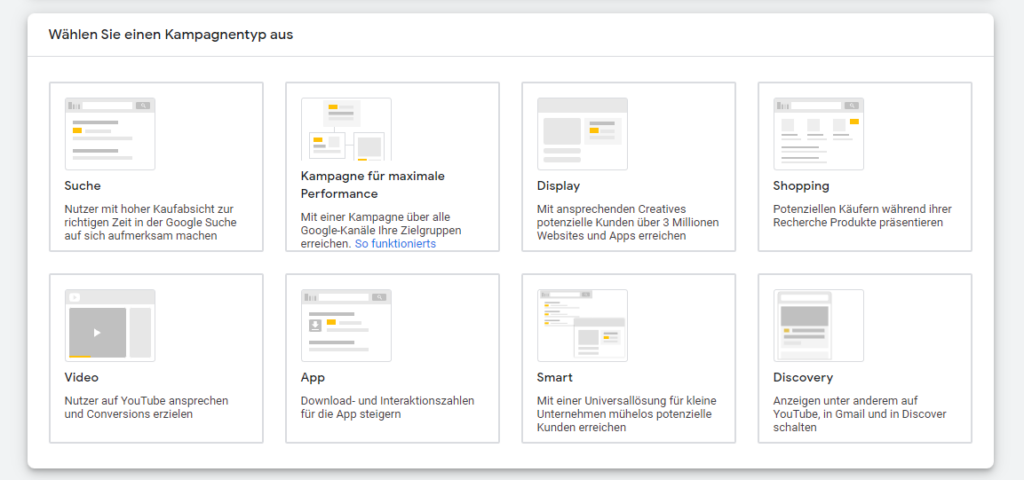
Task: Select the Discovery campaign illustration
Action: tap(819, 326)
